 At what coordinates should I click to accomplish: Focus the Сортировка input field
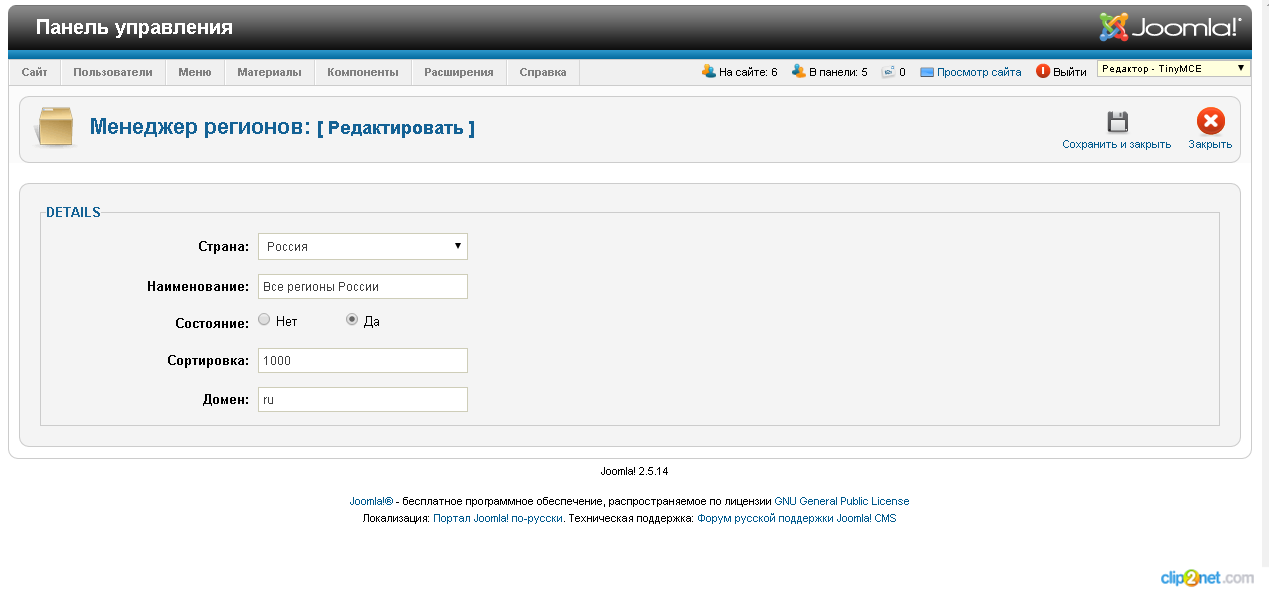[x=363, y=360]
